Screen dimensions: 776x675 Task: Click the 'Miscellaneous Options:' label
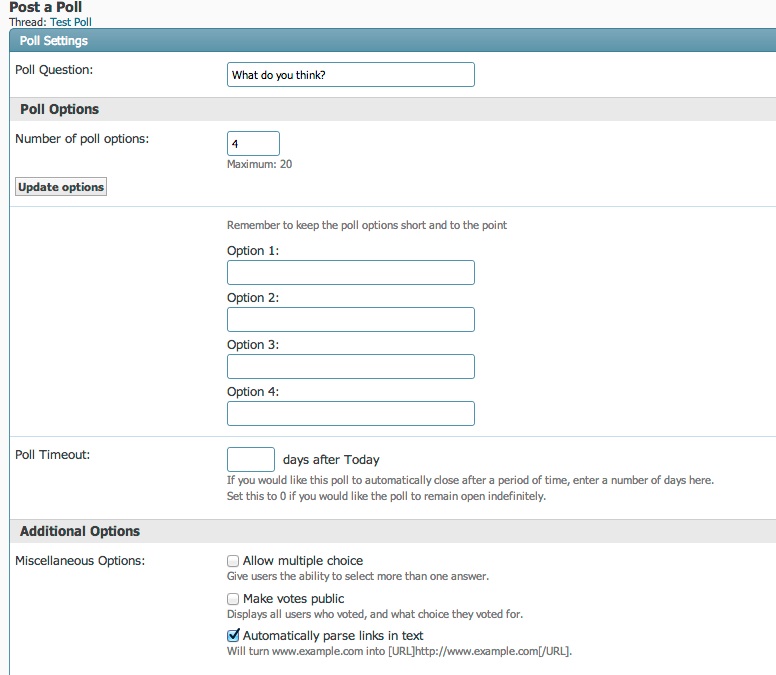tap(79, 560)
